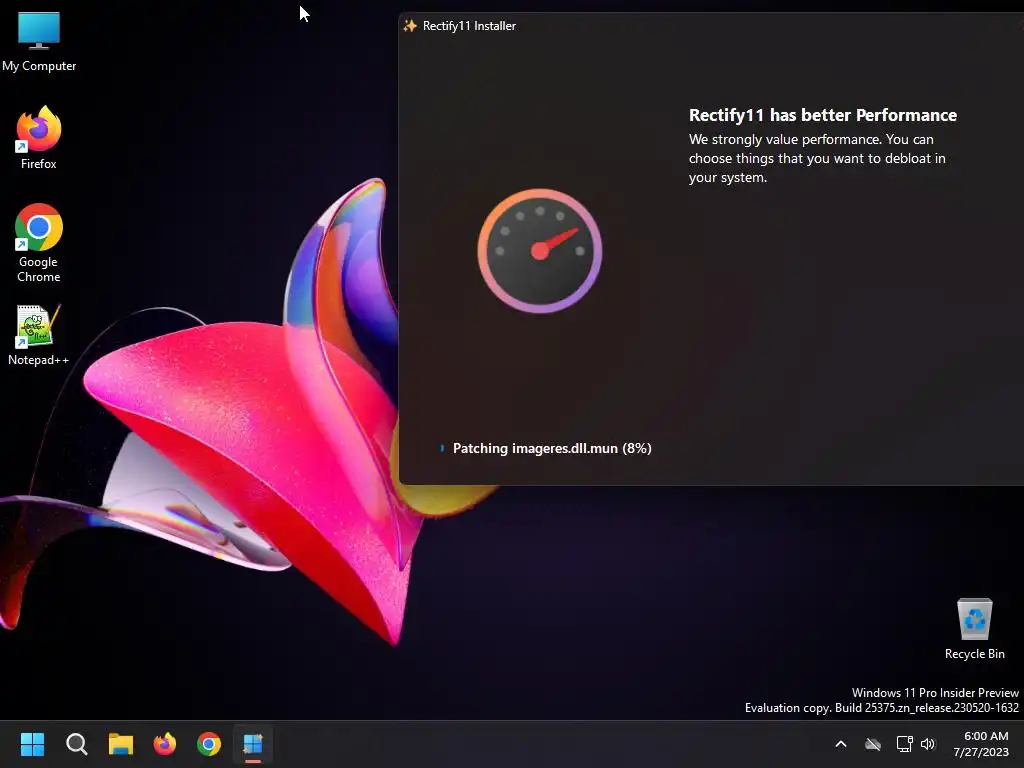This screenshot has width=1024, height=768.
Task: Click the "Rectify11 has better Performance" heading
Action: [x=823, y=116]
